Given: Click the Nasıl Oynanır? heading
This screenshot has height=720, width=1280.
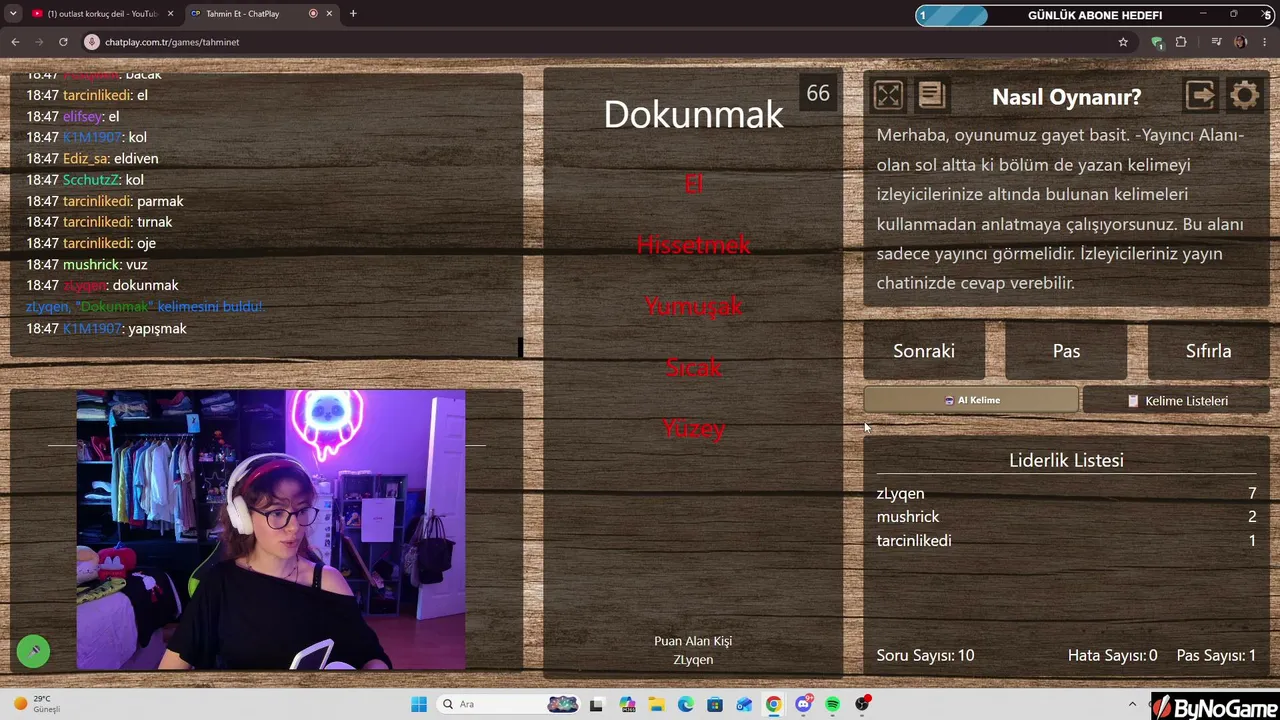Looking at the screenshot, I should (x=1066, y=97).
